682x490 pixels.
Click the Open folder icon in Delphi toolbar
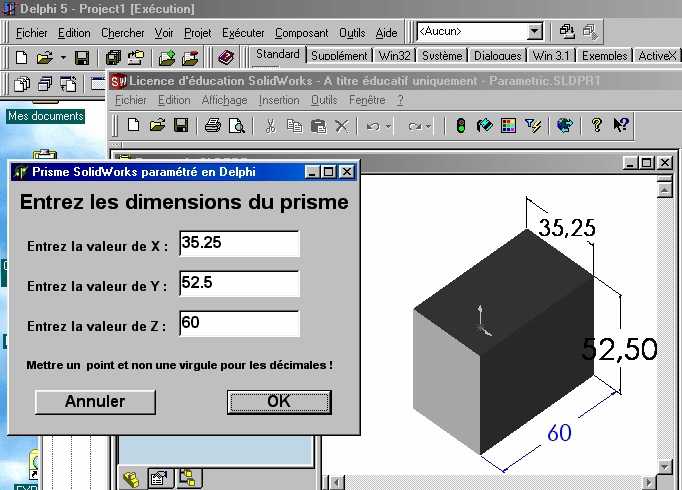pos(44,57)
